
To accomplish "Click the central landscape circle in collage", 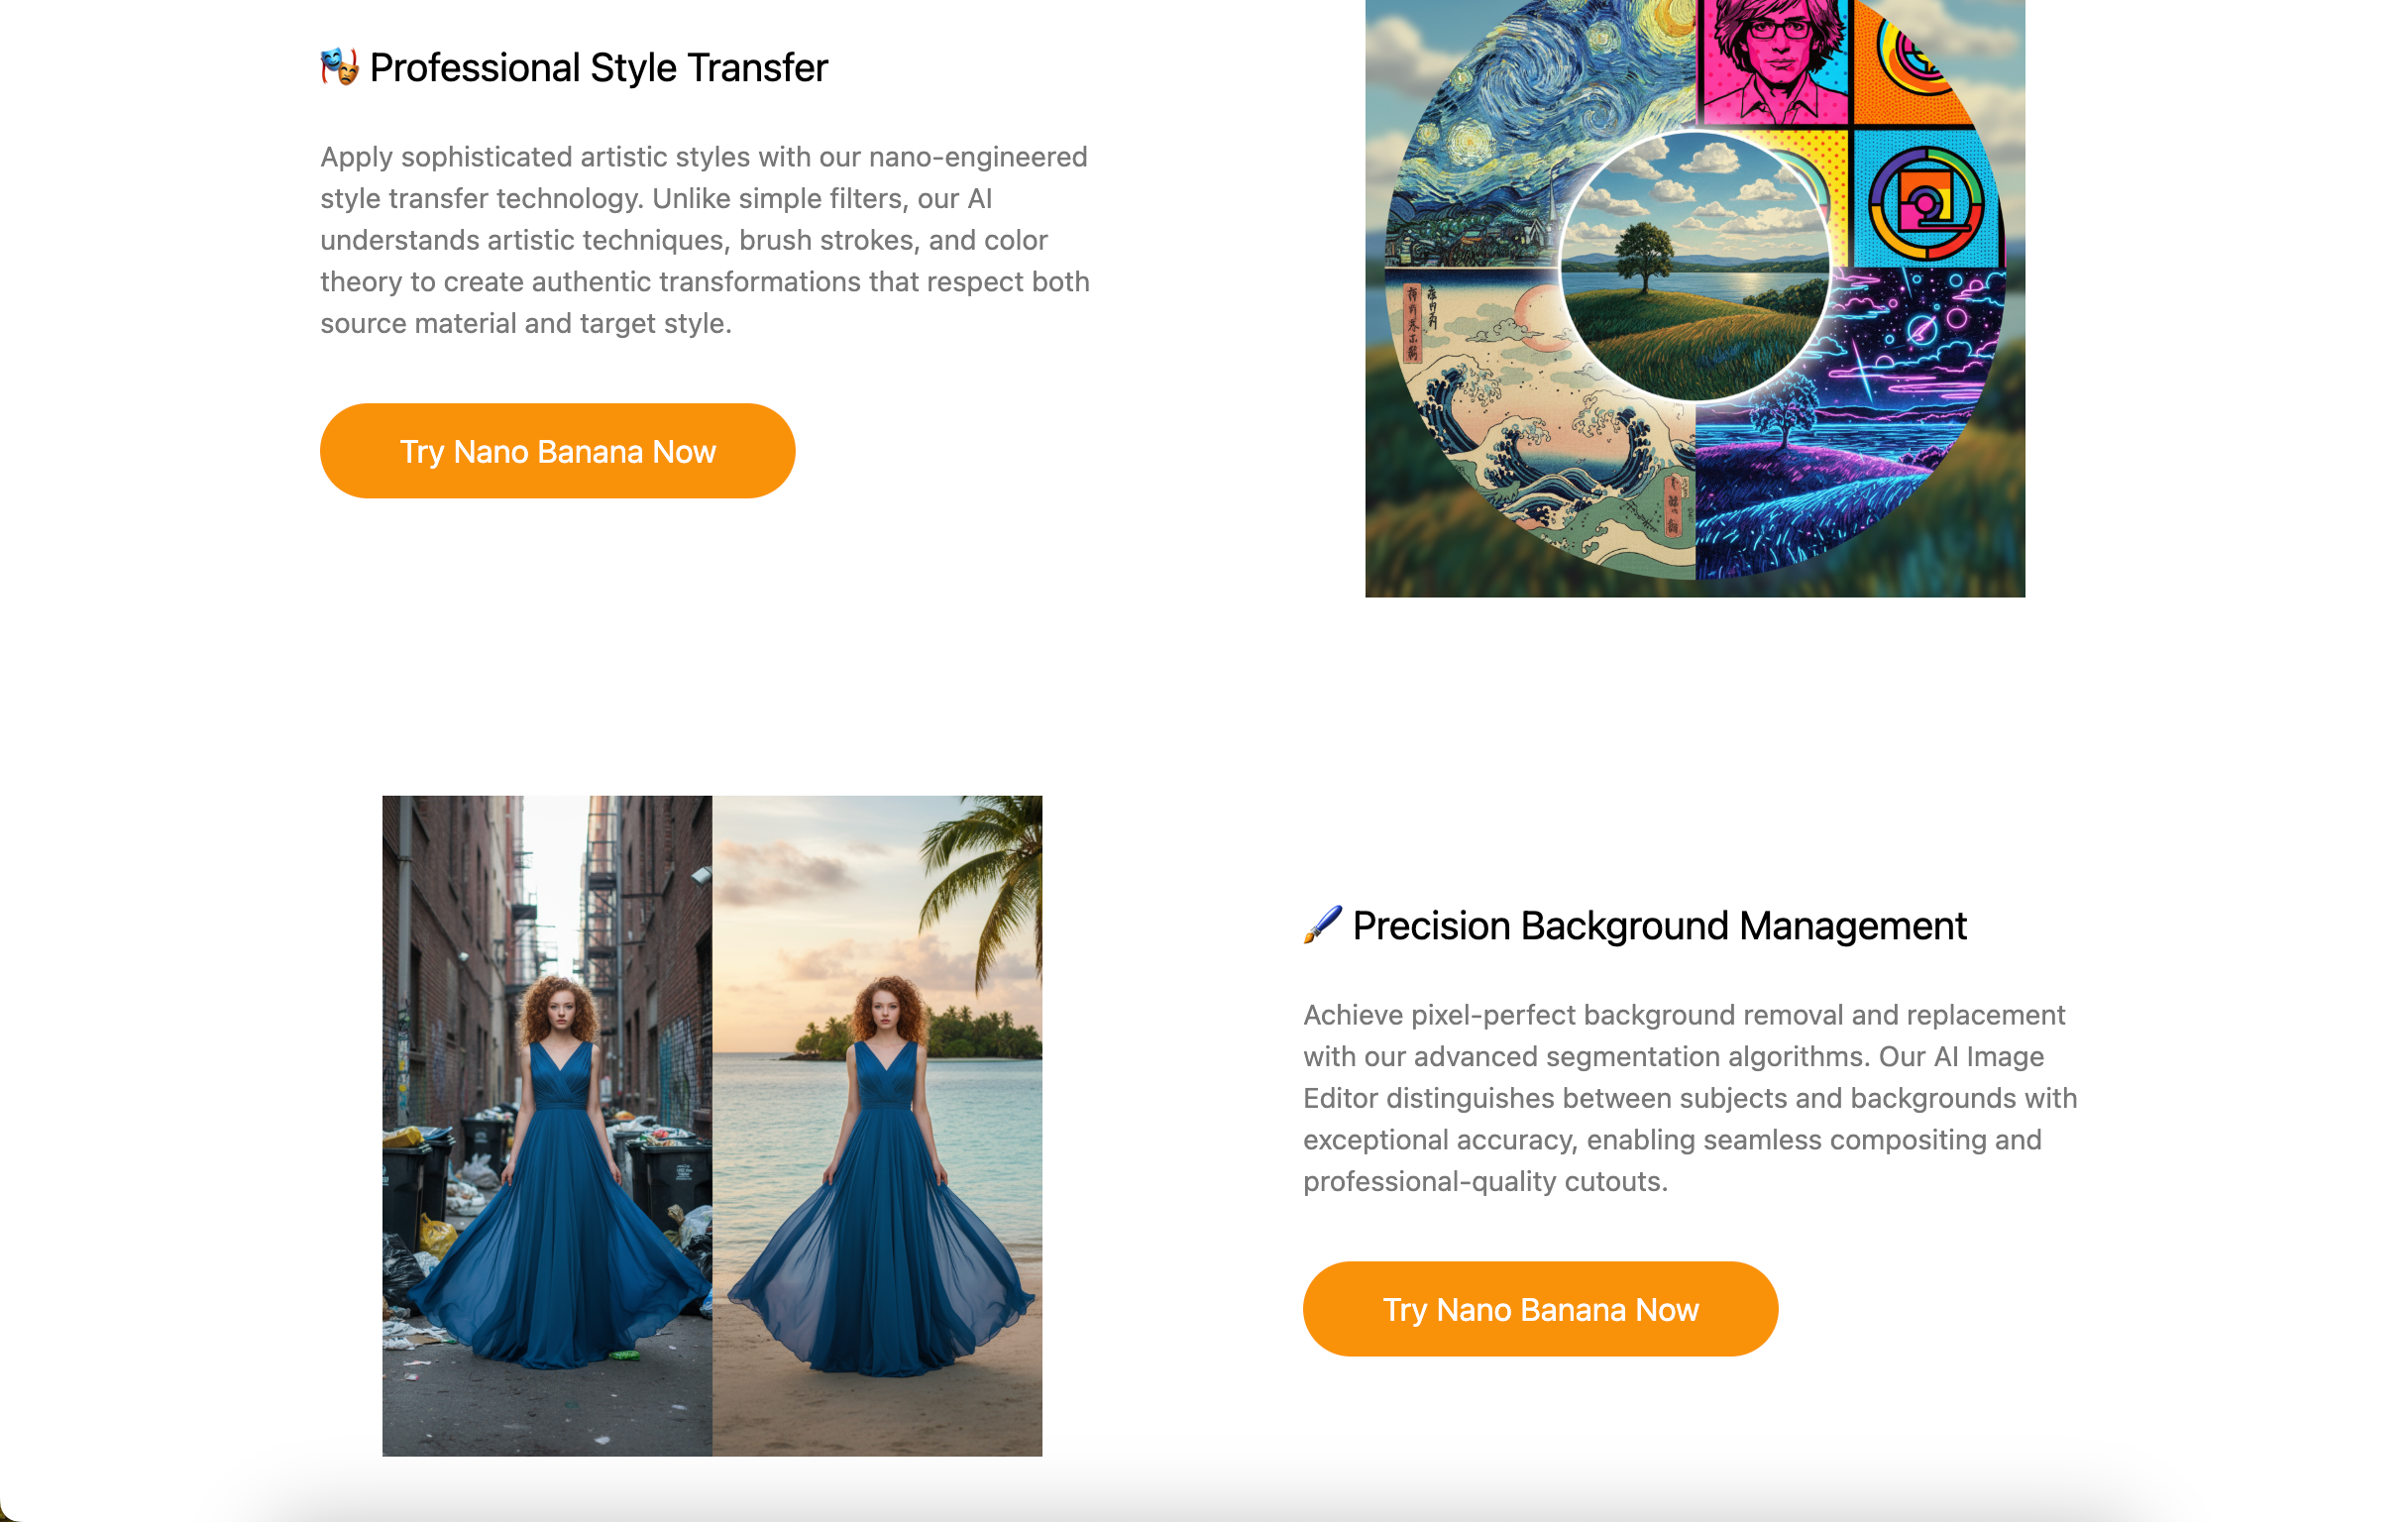I will 1695,266.
